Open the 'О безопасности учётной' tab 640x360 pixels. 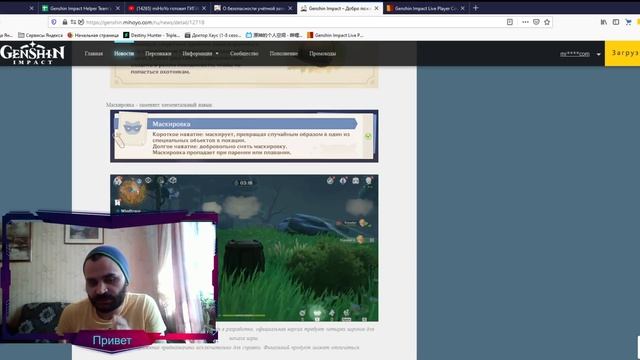coord(249,8)
